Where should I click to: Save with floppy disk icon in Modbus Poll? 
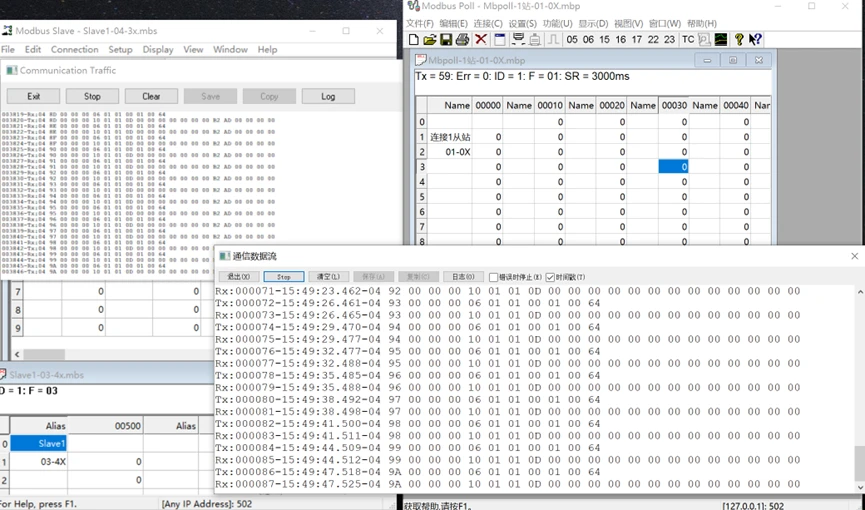pos(446,39)
